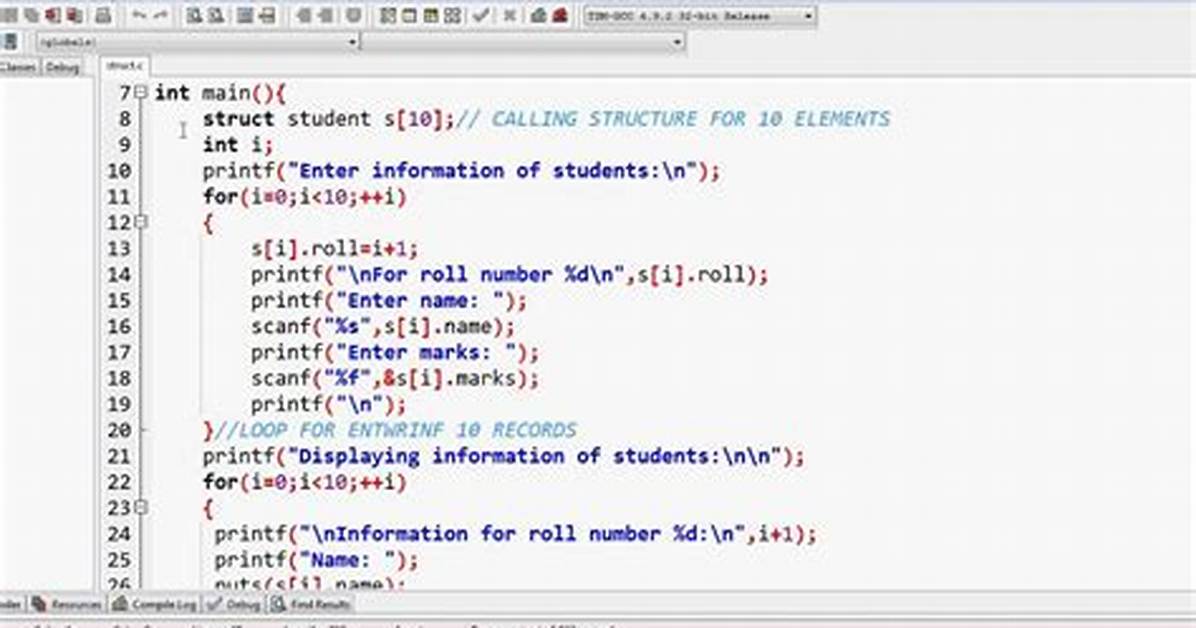This screenshot has height=628, width=1196.
Task: Click the Indent toolbar icon
Action: click(304, 15)
